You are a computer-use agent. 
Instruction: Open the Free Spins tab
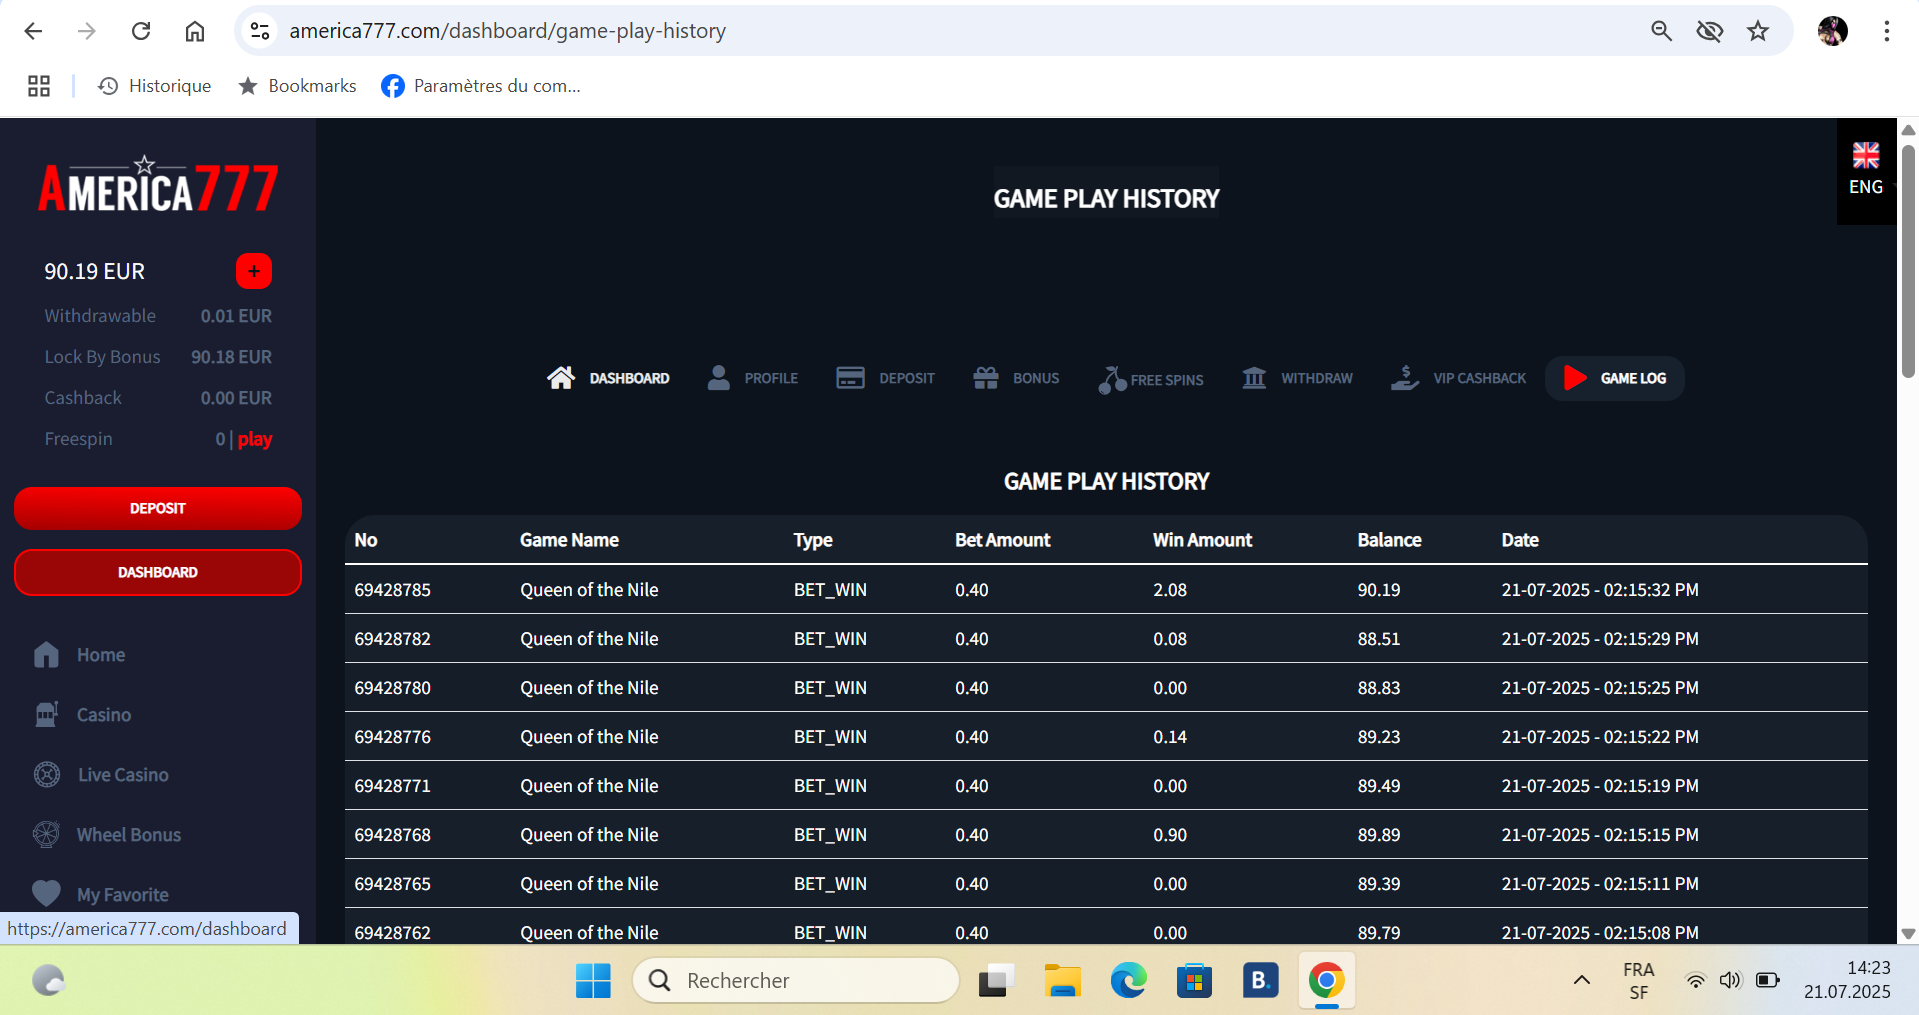click(x=1151, y=379)
